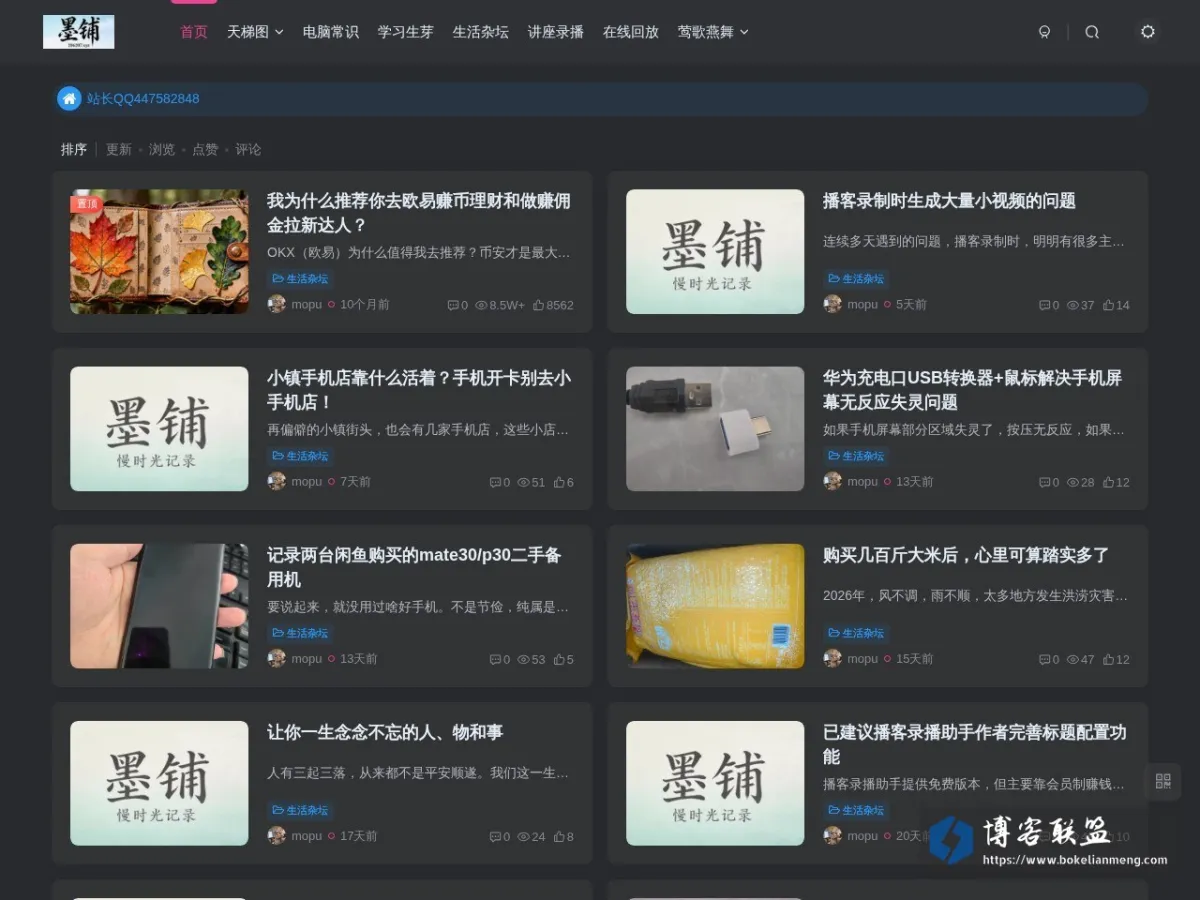Viewport: 1200px width, 900px height.
Task: Sort posts by 评论
Action: coord(248,149)
